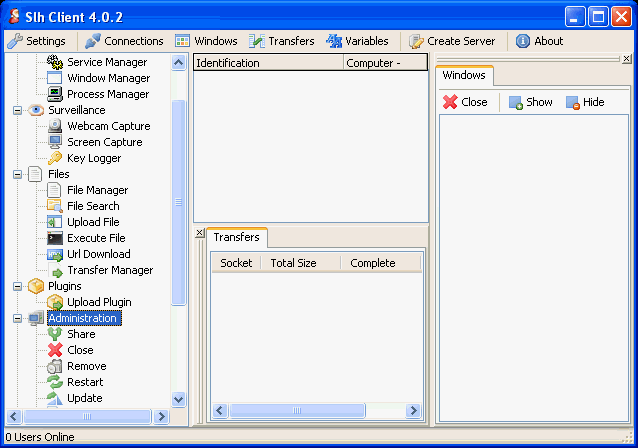Viewport: 638px width, 448px height.
Task: Select the Key Logger key icon
Action: tap(56, 158)
